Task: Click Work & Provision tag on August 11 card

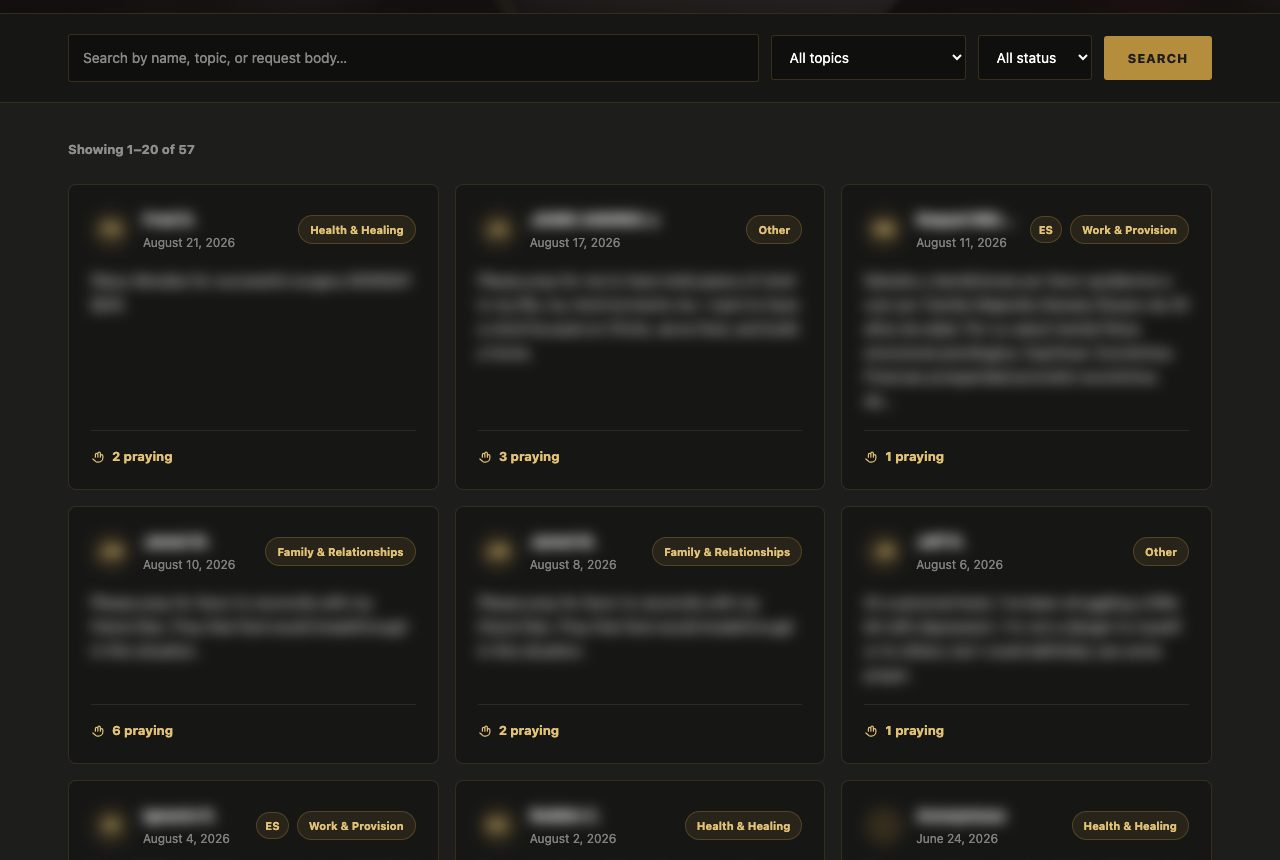Action: tap(1129, 230)
